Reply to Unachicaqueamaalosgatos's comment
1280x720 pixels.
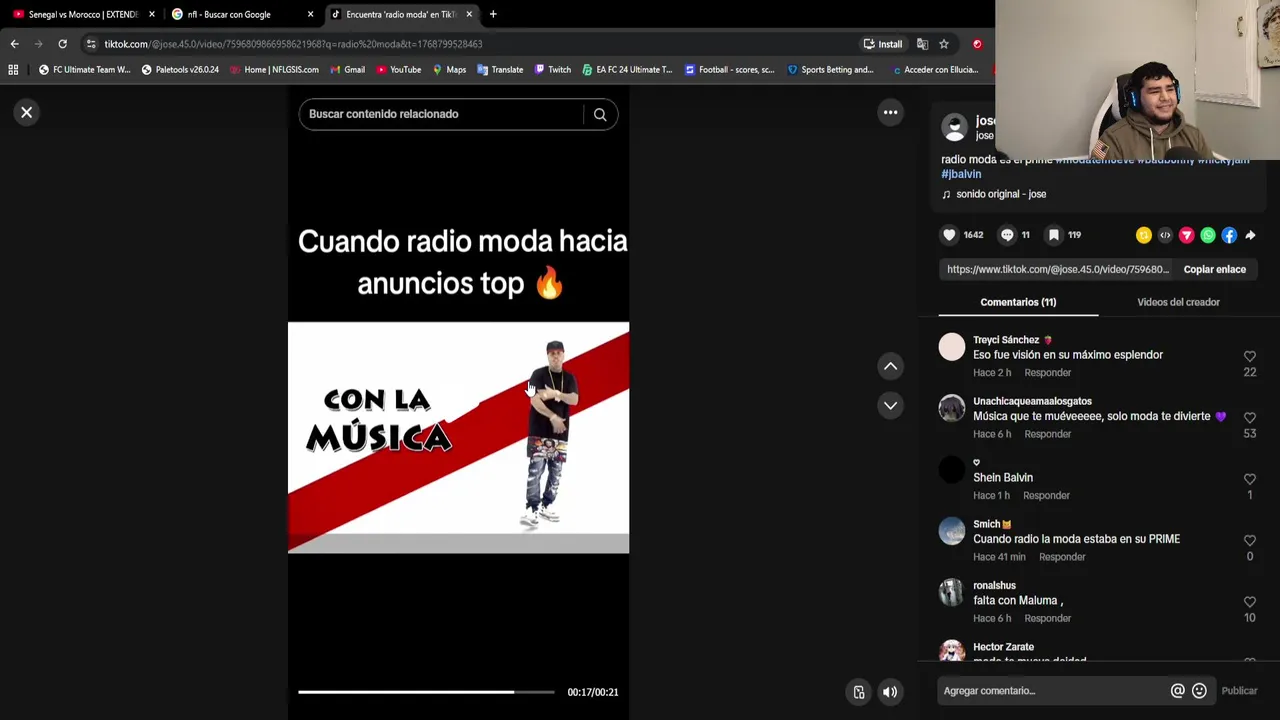point(1047,434)
